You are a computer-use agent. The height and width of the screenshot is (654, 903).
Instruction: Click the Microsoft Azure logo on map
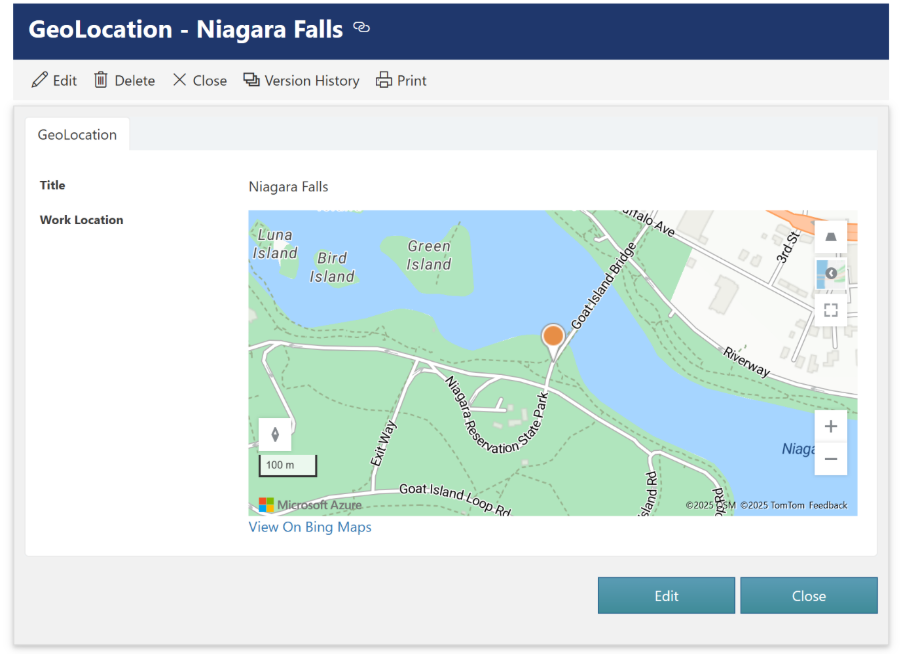tap(309, 505)
